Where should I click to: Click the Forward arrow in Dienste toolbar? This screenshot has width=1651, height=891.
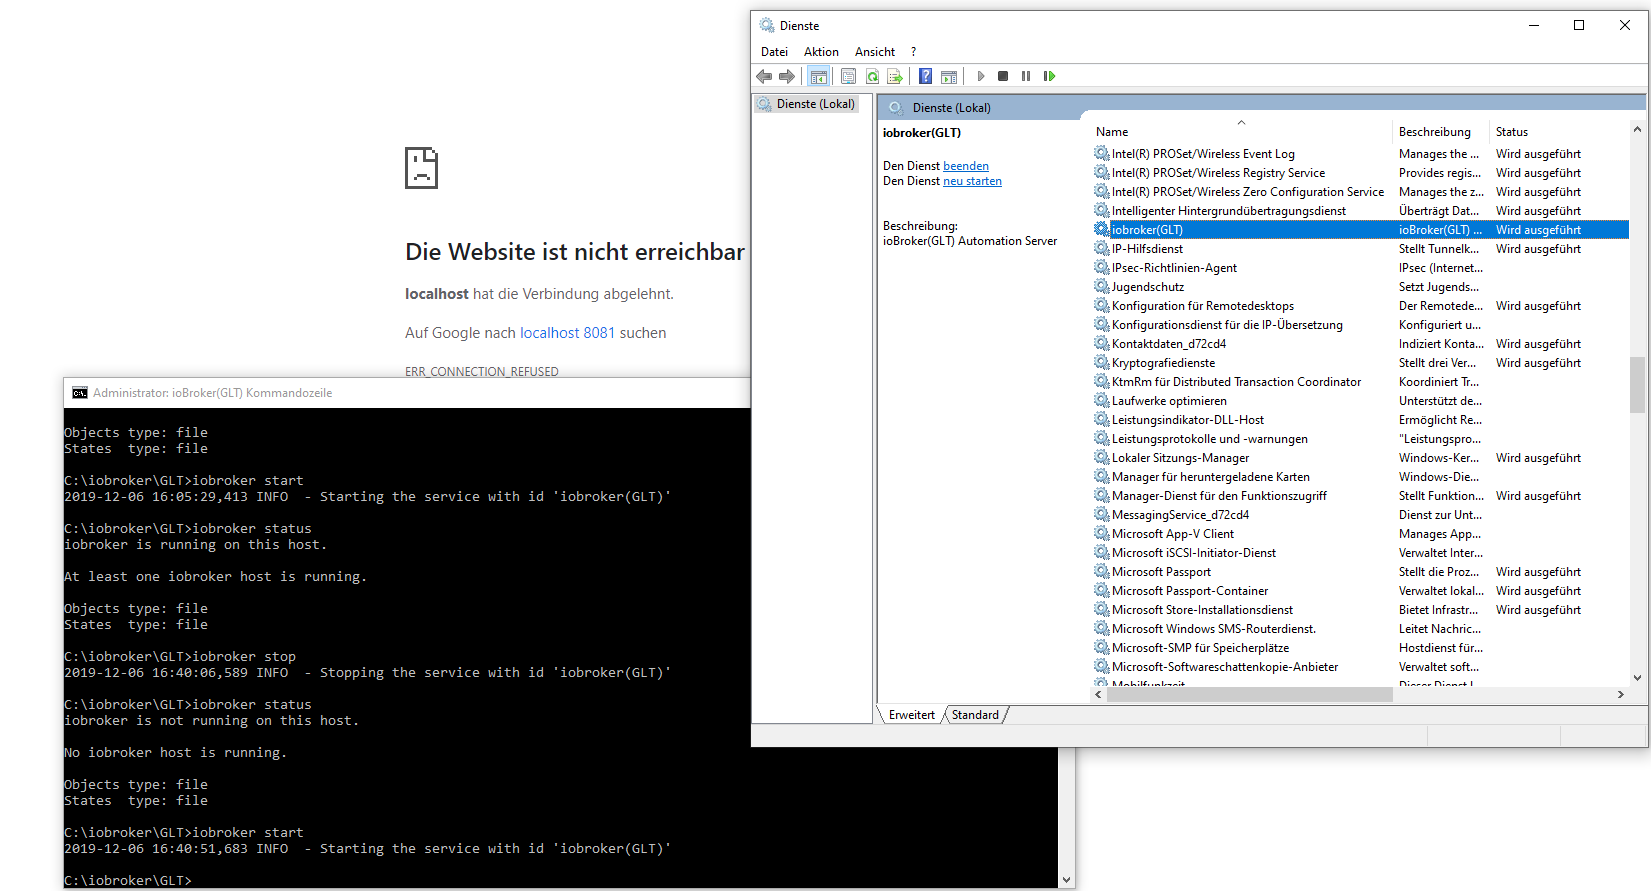(x=787, y=76)
